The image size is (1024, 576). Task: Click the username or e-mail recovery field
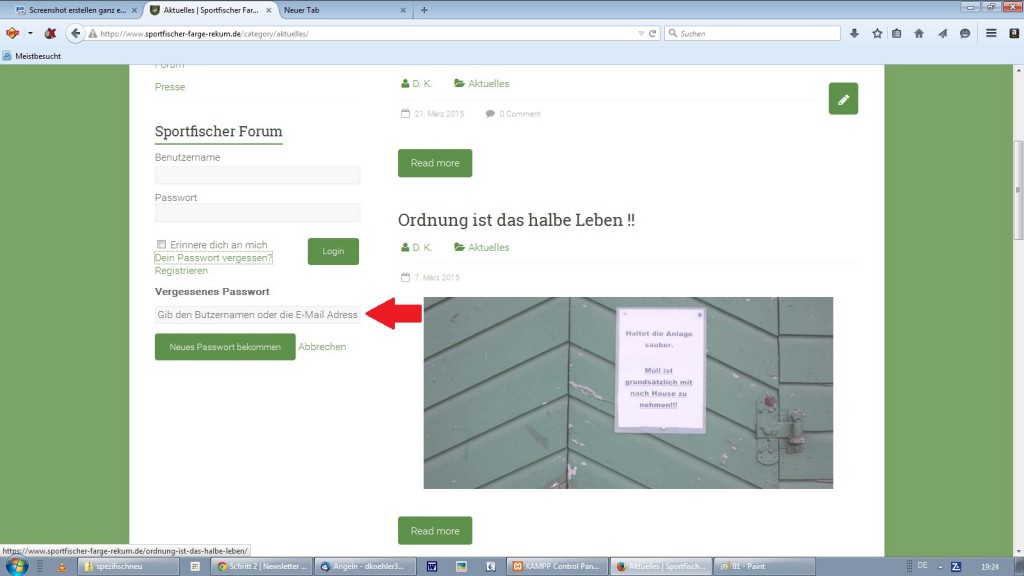[257, 315]
